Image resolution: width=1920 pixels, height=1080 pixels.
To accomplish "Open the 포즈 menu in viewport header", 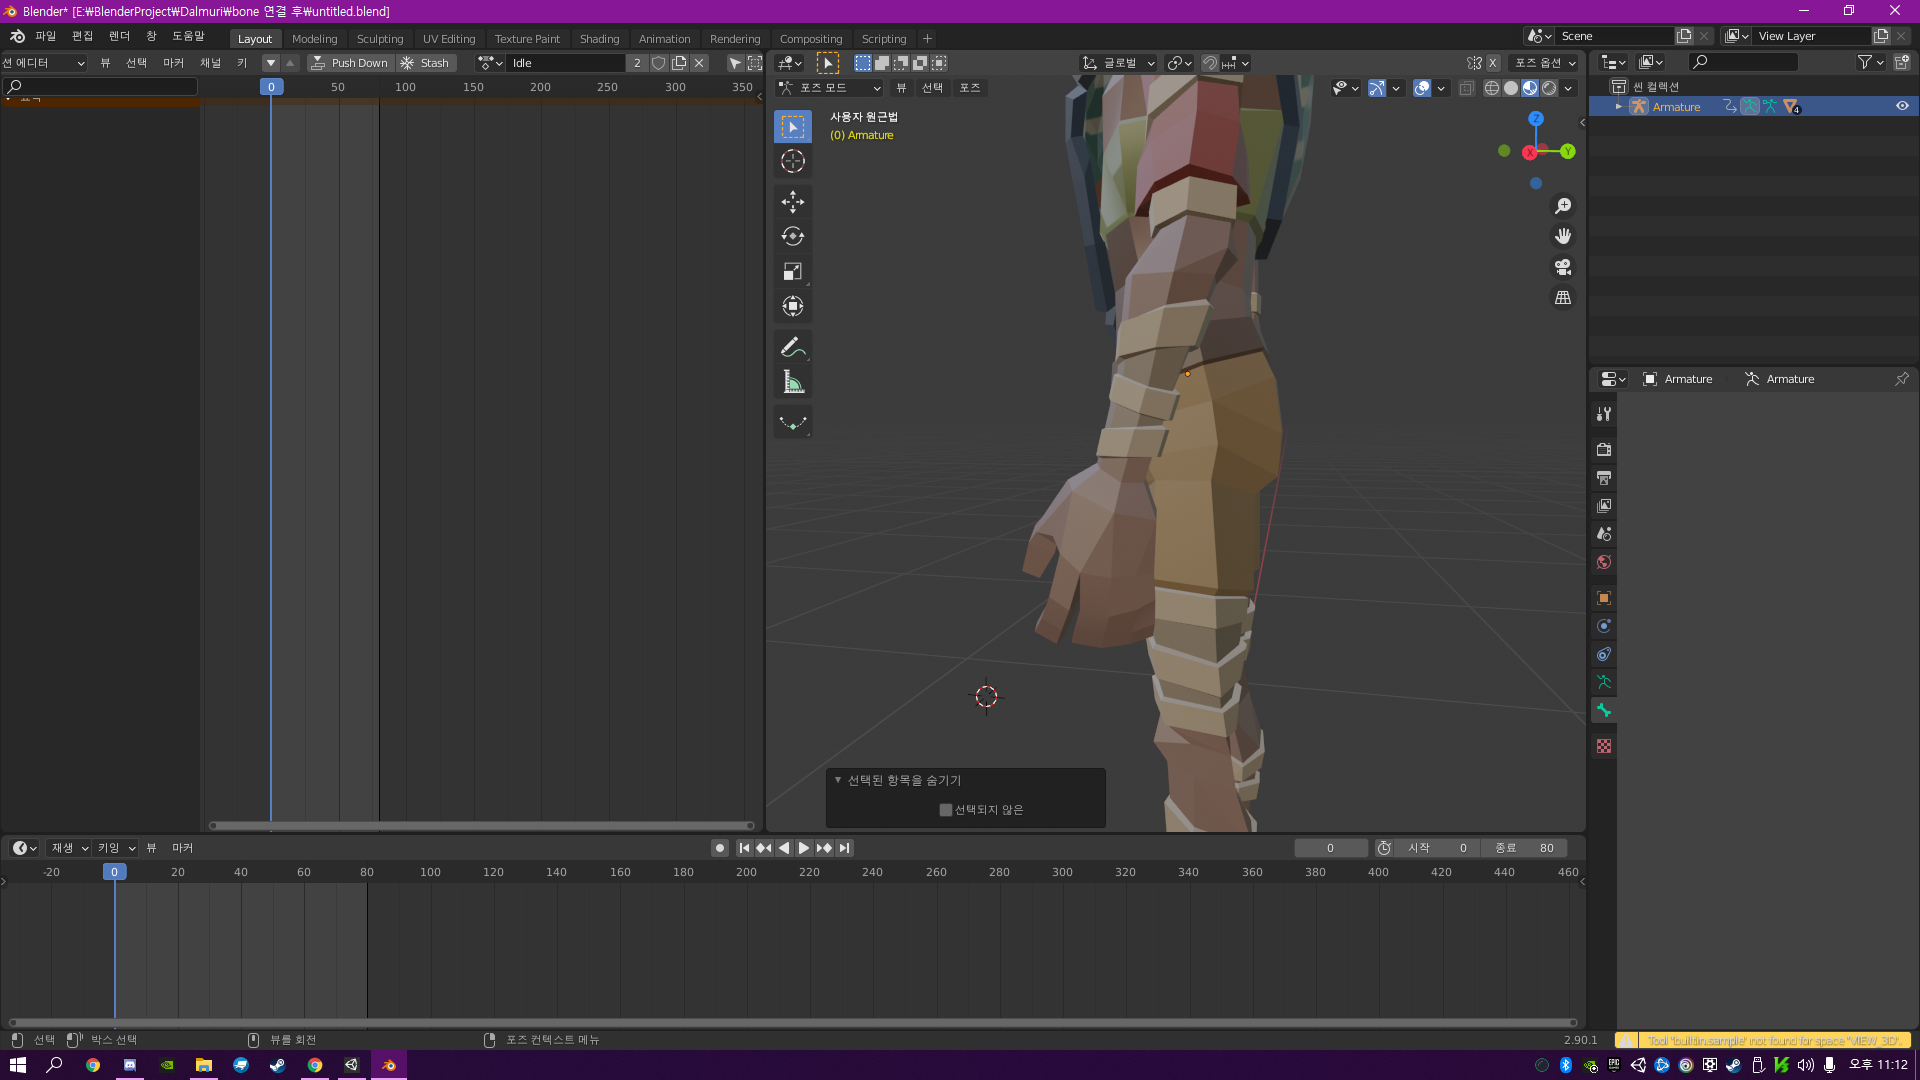I will pyautogui.click(x=969, y=88).
